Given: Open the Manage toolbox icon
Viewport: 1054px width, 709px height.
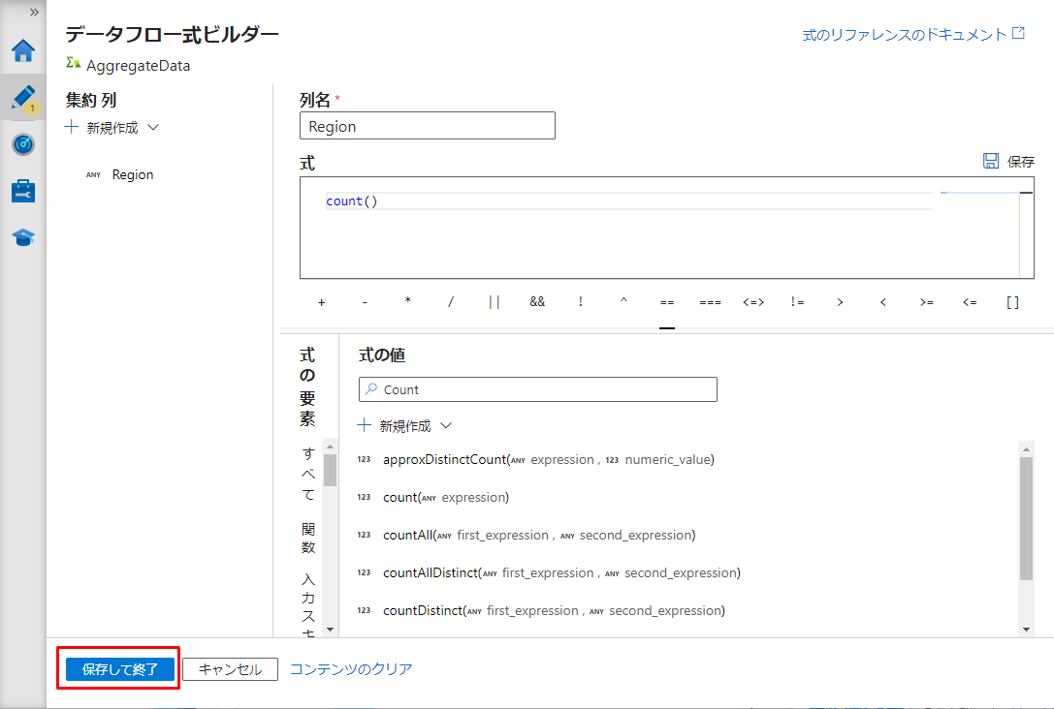Looking at the screenshot, I should pyautogui.click(x=23, y=190).
